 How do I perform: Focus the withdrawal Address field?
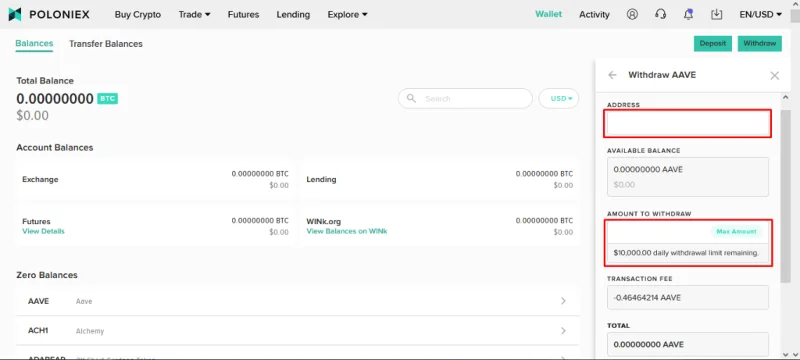(x=687, y=123)
